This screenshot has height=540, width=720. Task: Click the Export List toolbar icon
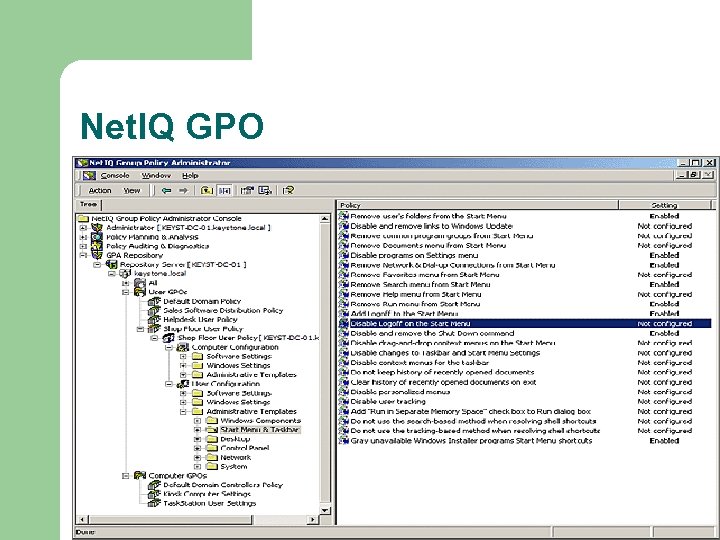pos(265,191)
